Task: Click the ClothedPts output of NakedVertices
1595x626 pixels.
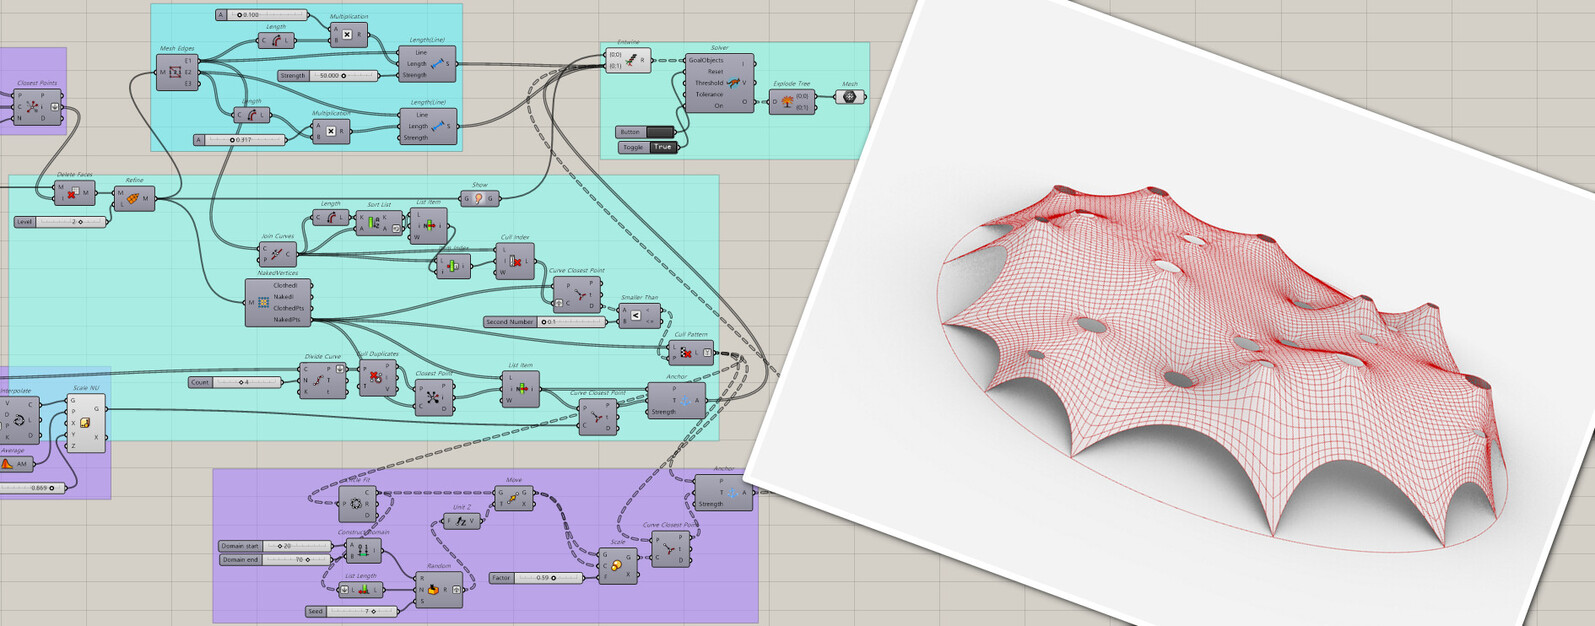Action: [289, 308]
